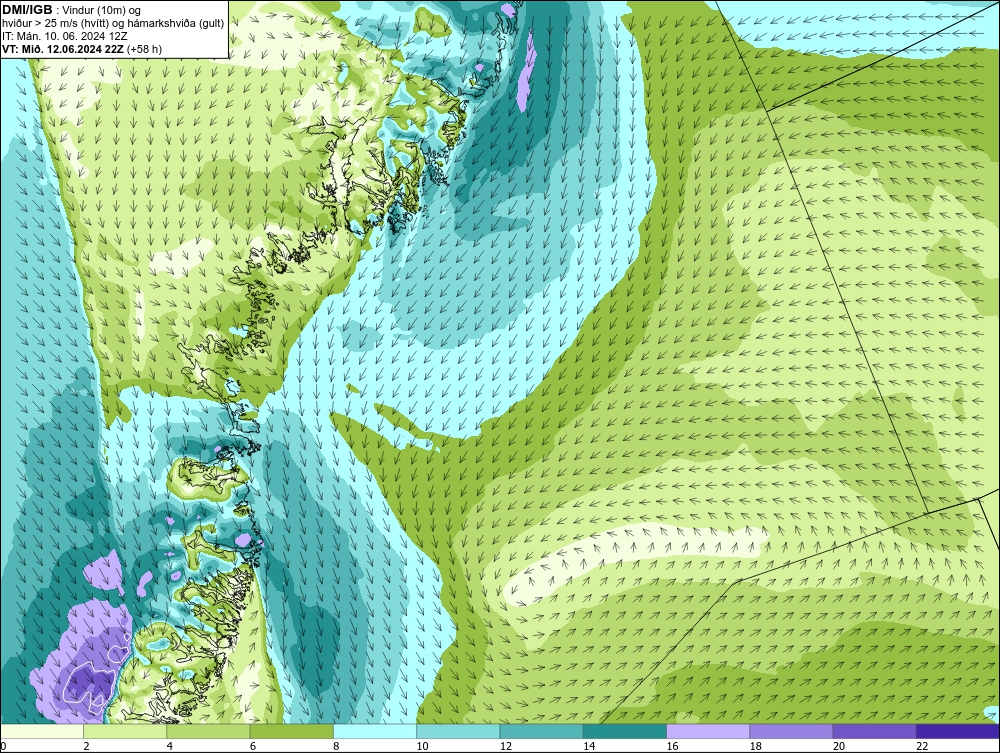Click the legend scale value 4

[170, 747]
